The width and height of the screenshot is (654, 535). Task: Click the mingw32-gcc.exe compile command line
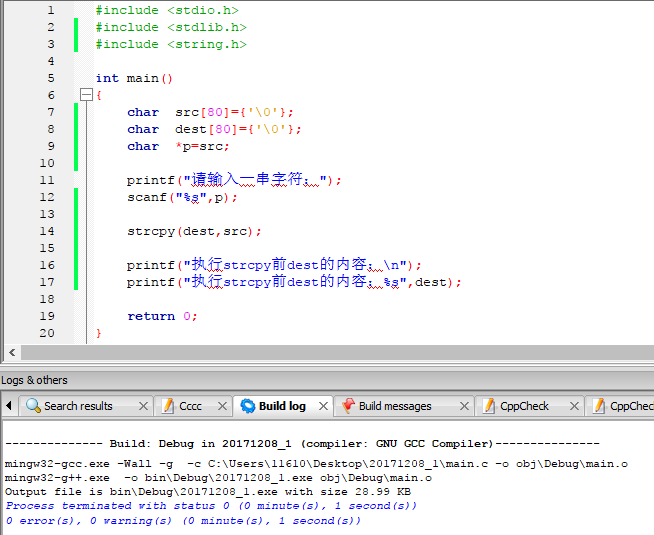click(316, 464)
